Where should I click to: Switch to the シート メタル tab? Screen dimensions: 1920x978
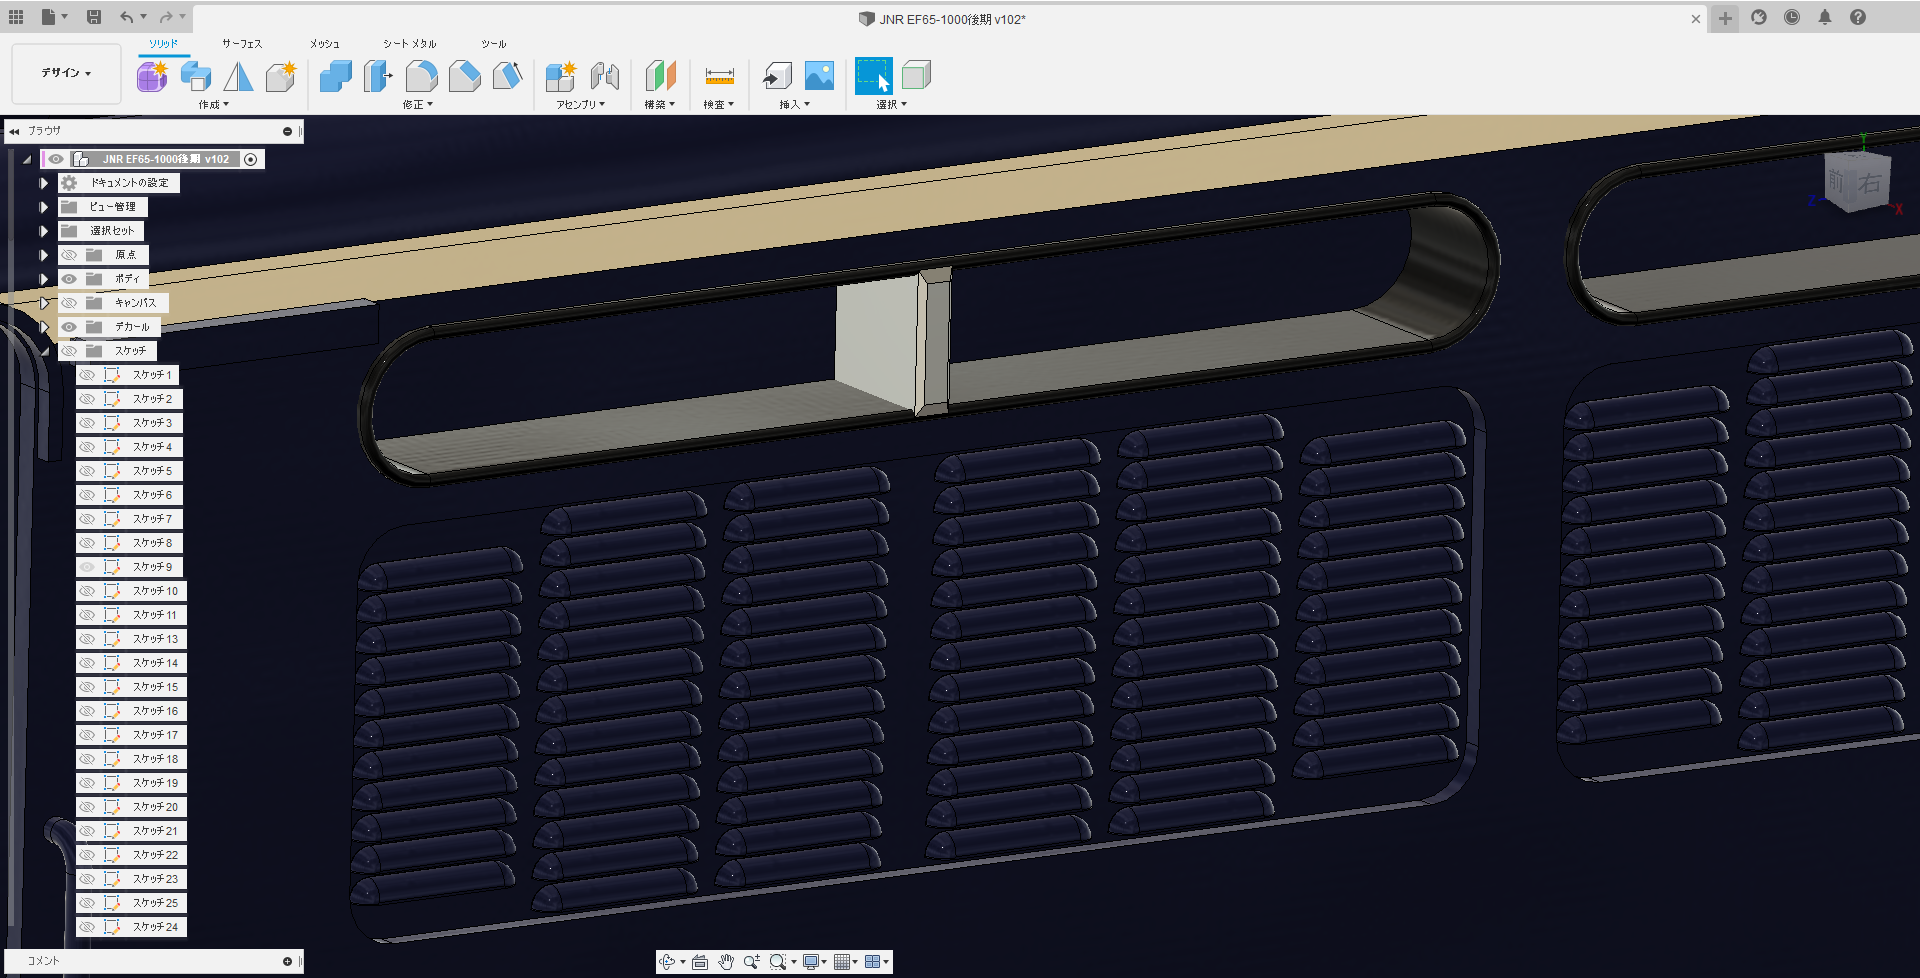[409, 44]
